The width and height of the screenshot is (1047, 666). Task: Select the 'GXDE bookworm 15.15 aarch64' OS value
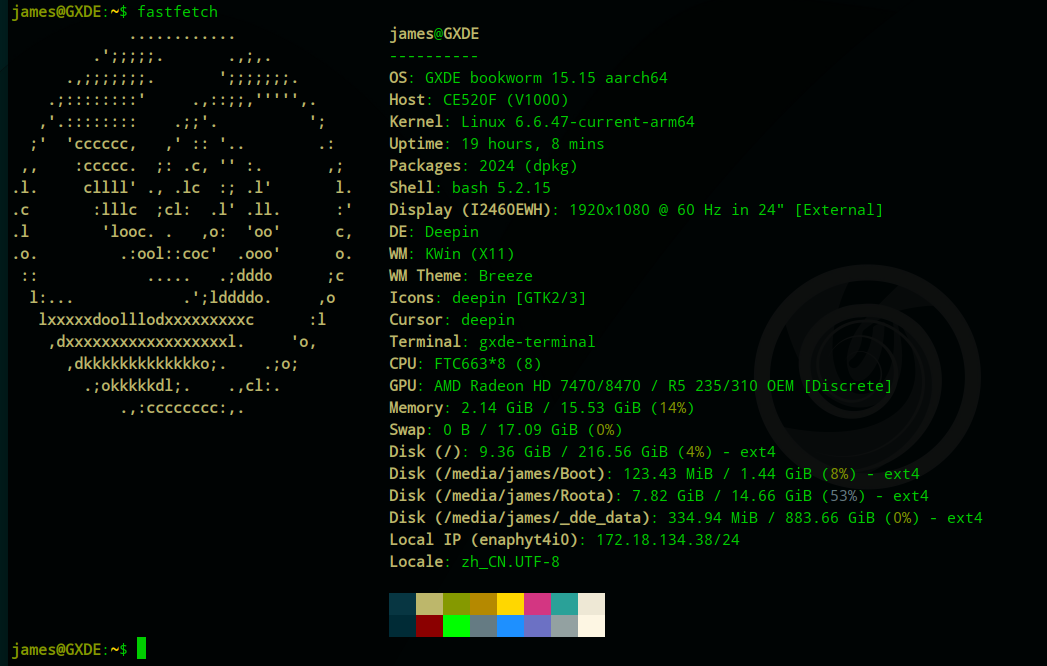546,78
